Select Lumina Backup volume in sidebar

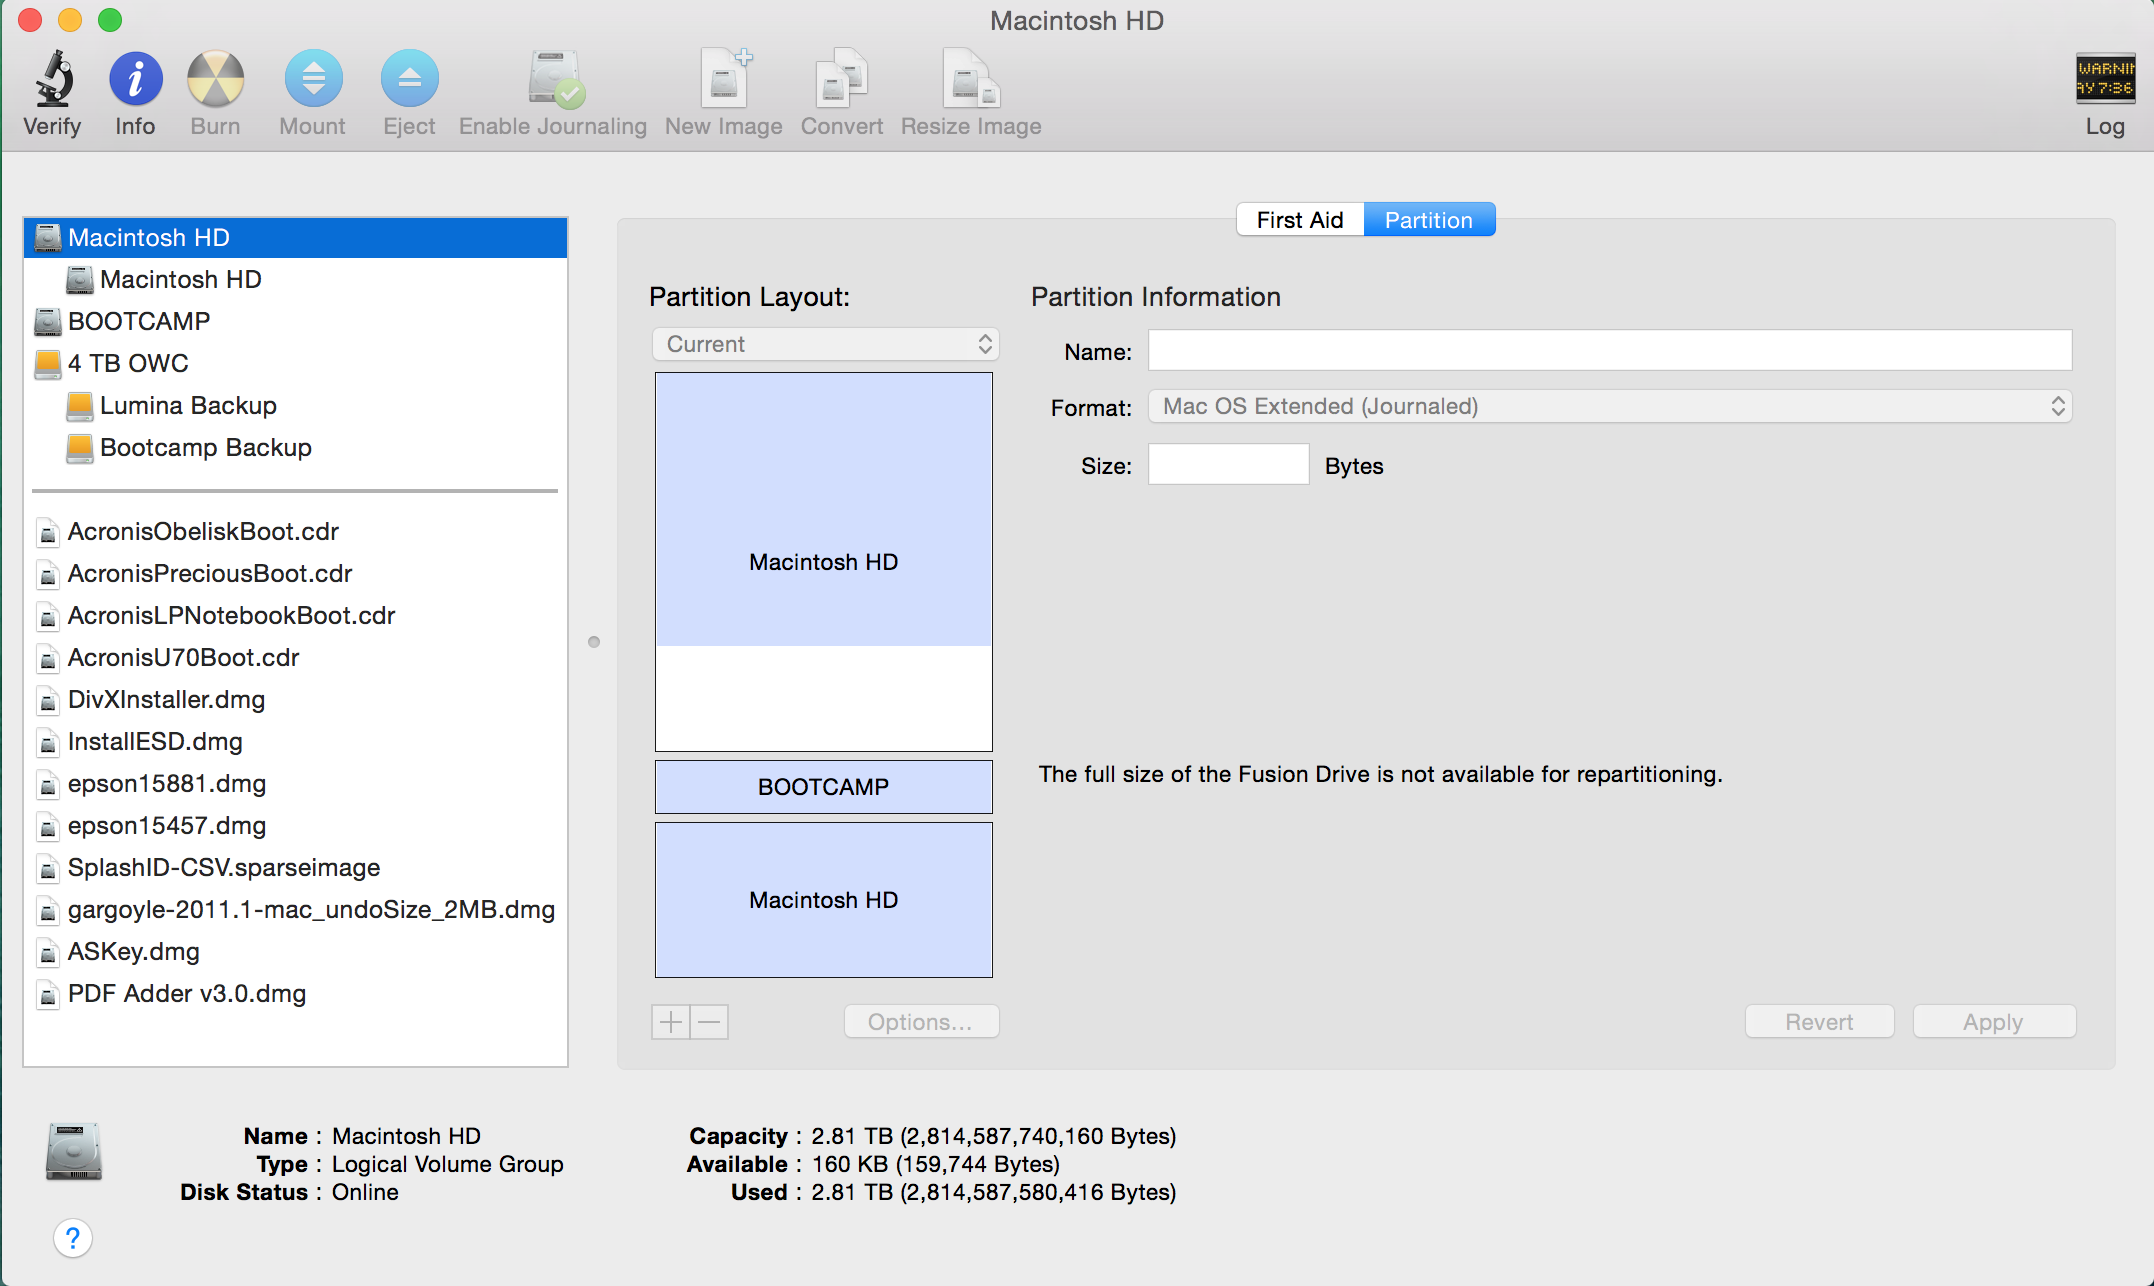188,406
